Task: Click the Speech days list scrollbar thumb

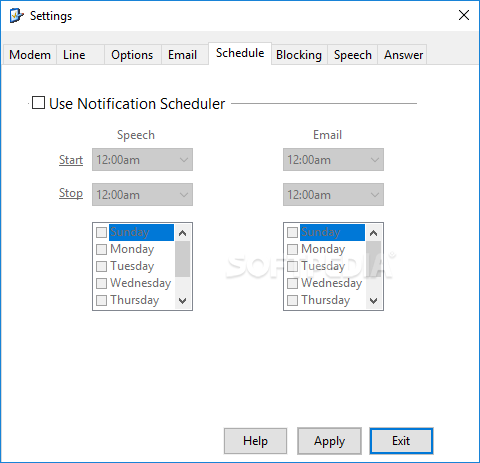Action: click(x=182, y=259)
